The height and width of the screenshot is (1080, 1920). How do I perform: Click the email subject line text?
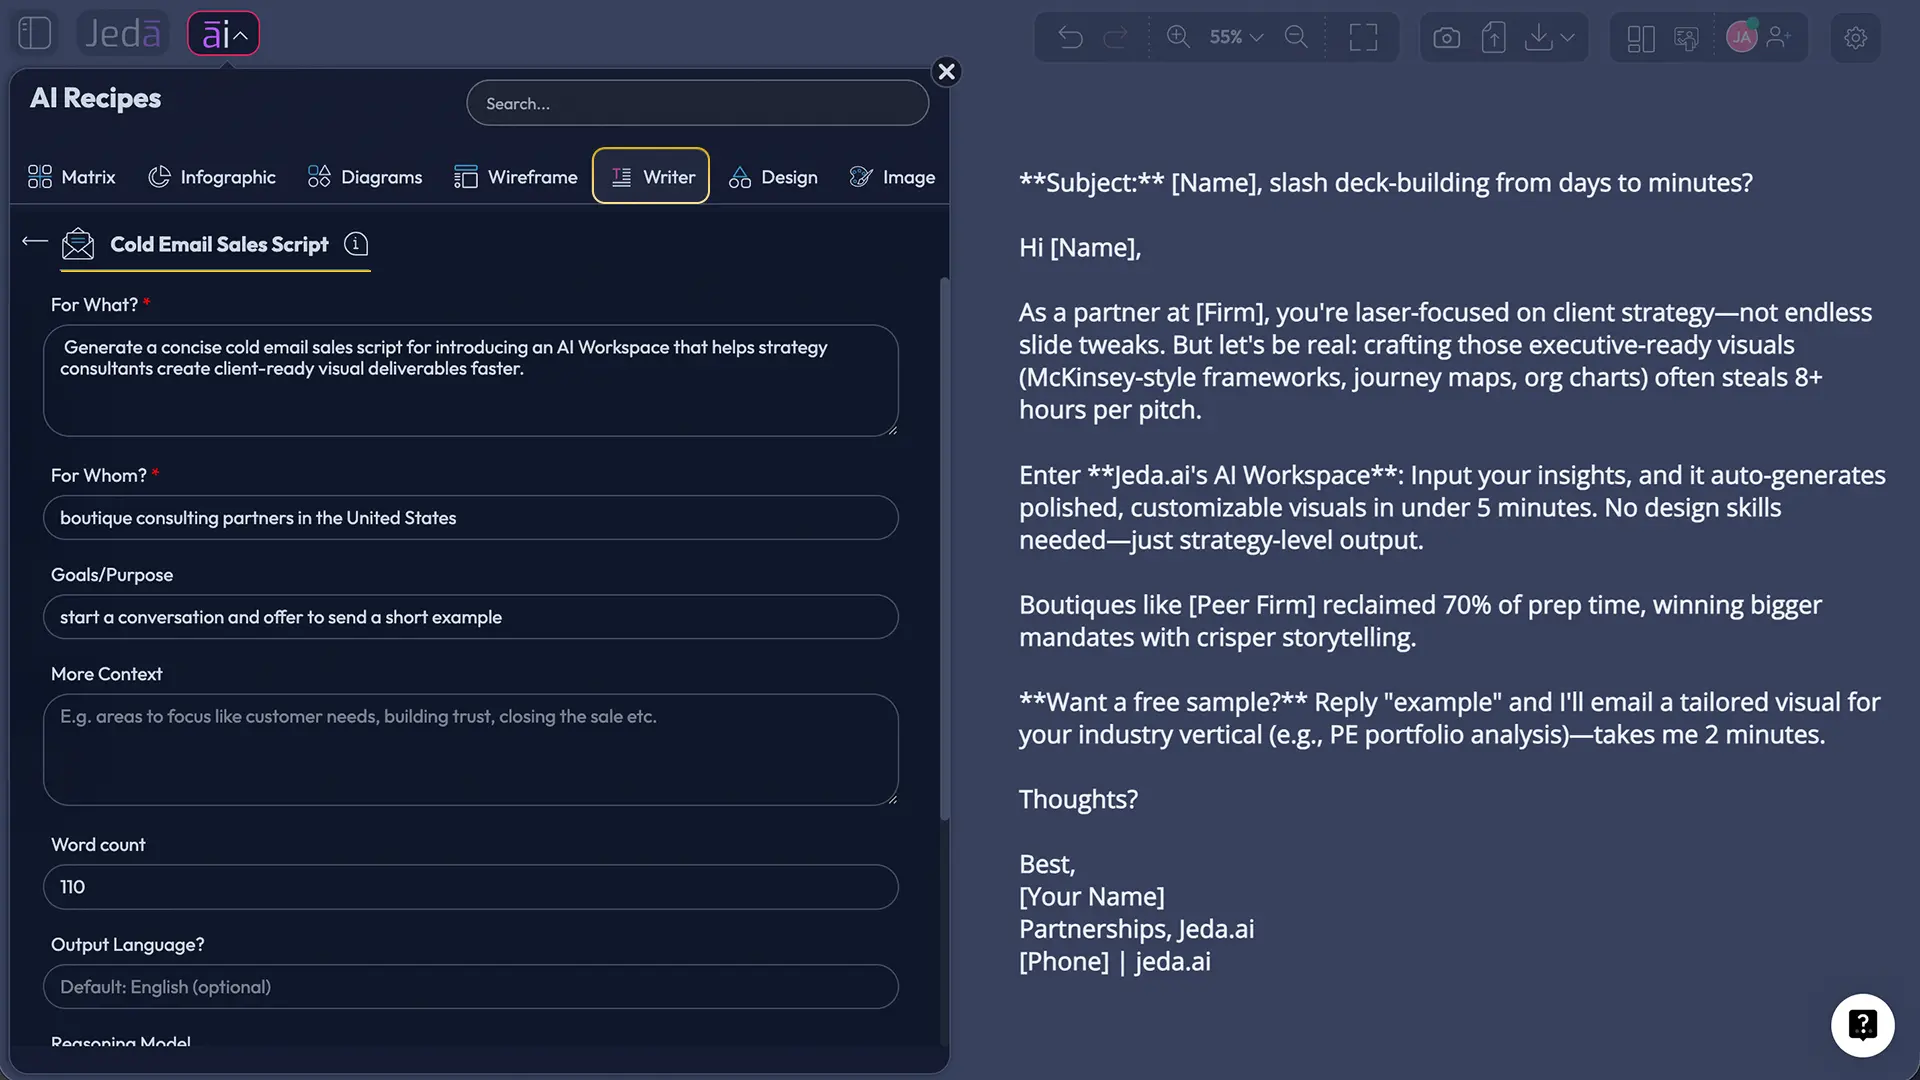(x=1386, y=183)
